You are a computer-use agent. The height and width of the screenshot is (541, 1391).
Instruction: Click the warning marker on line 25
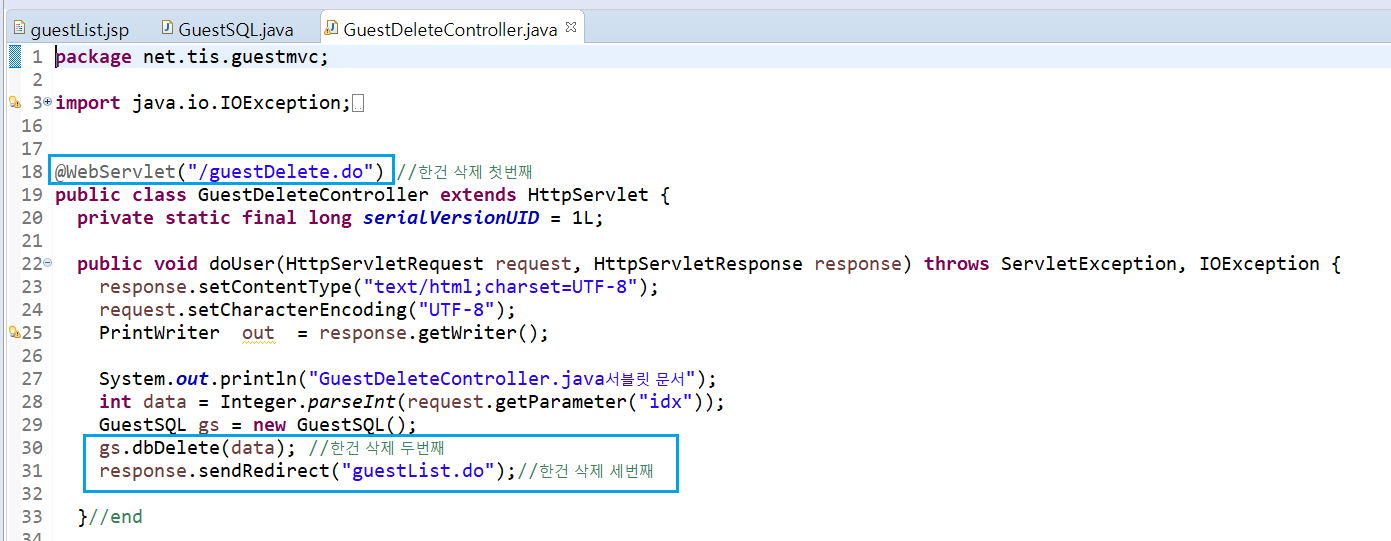click(x=14, y=332)
